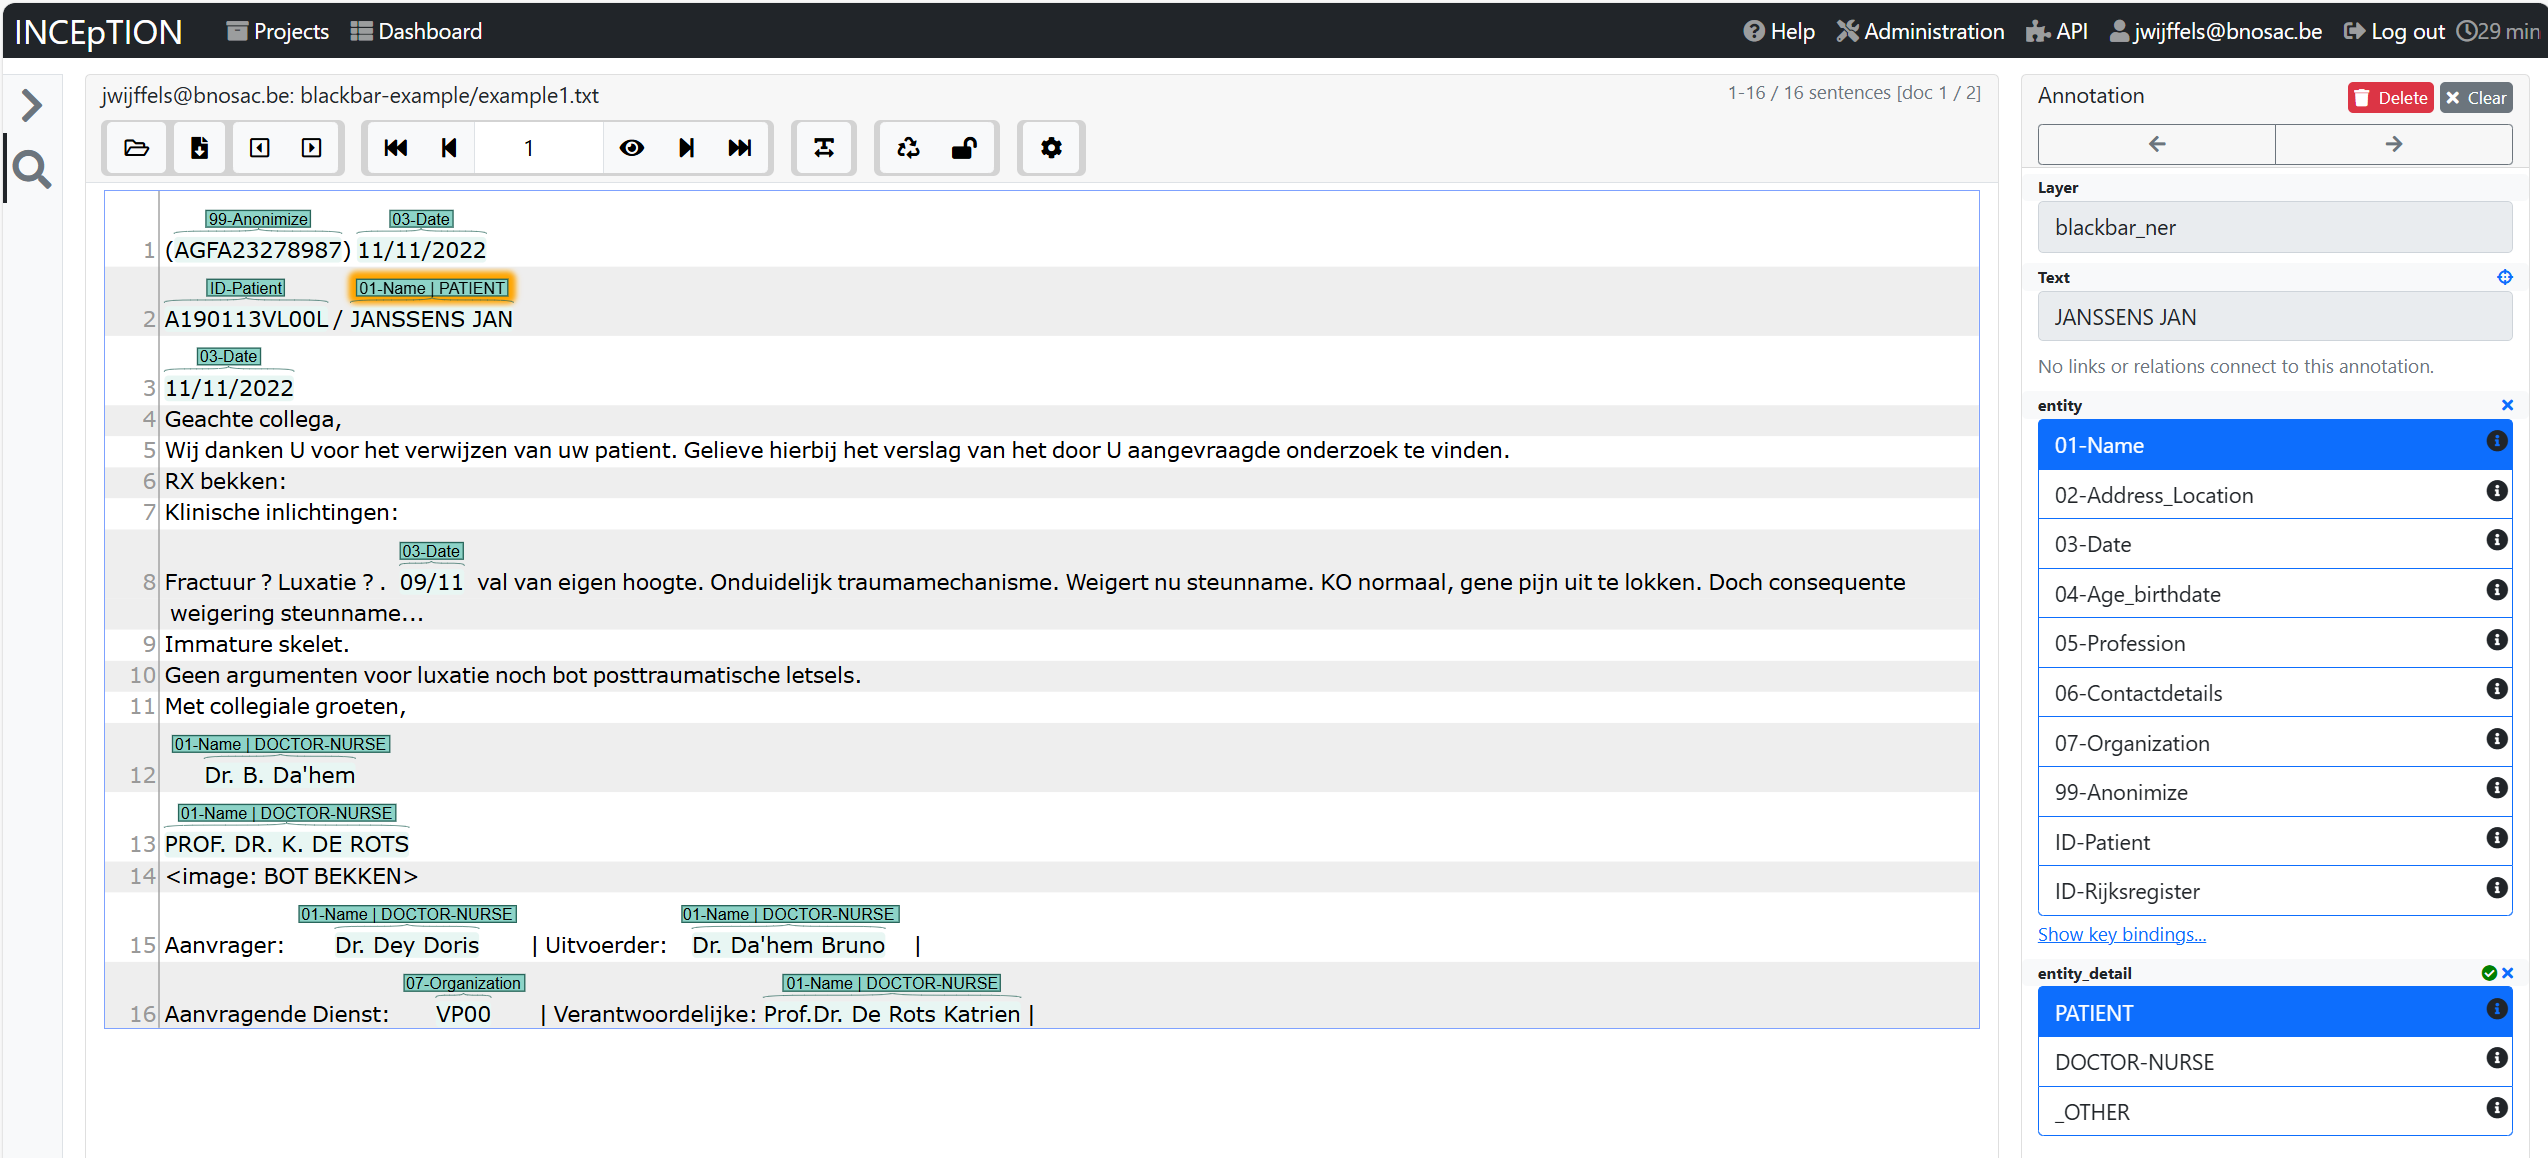Open document folder icon in toolbar
Screen dimensions: 2548x1158
pos(137,148)
